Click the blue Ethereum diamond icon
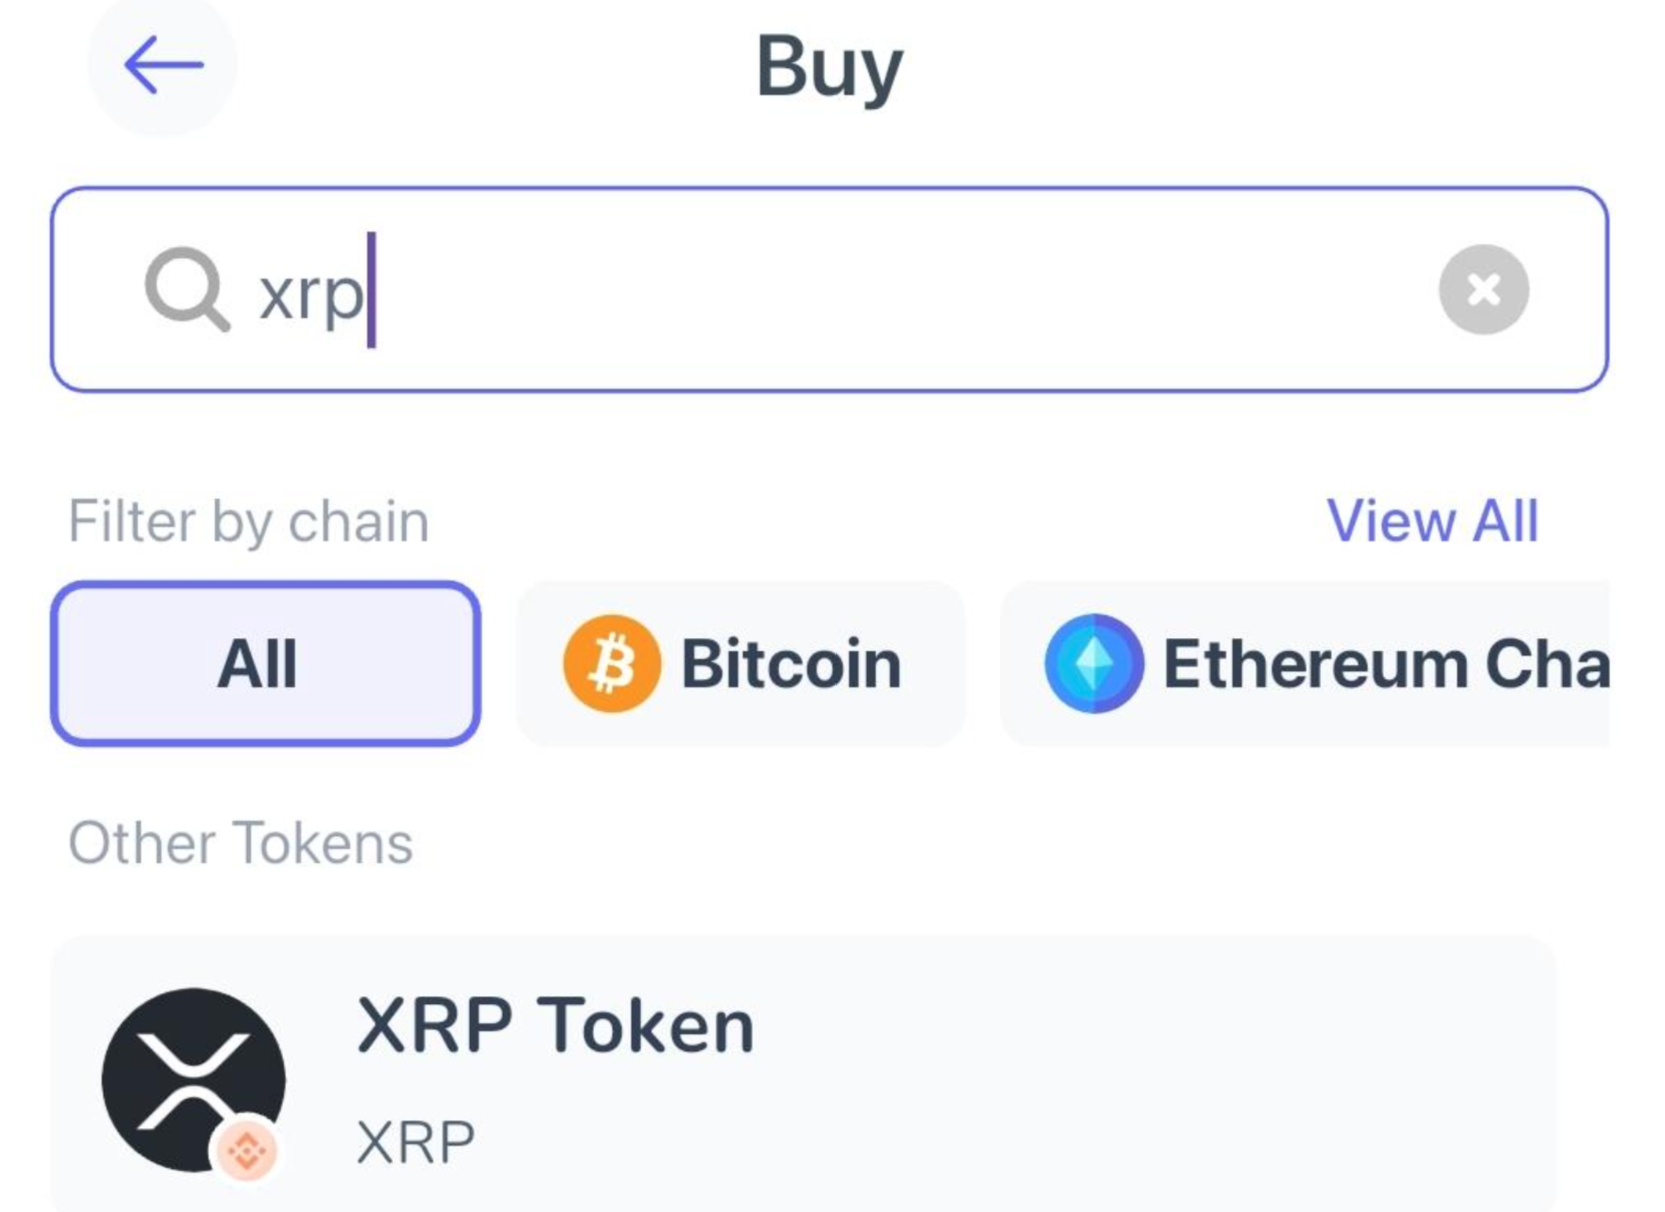Screen dimensions: 1665x1212 point(1093,663)
